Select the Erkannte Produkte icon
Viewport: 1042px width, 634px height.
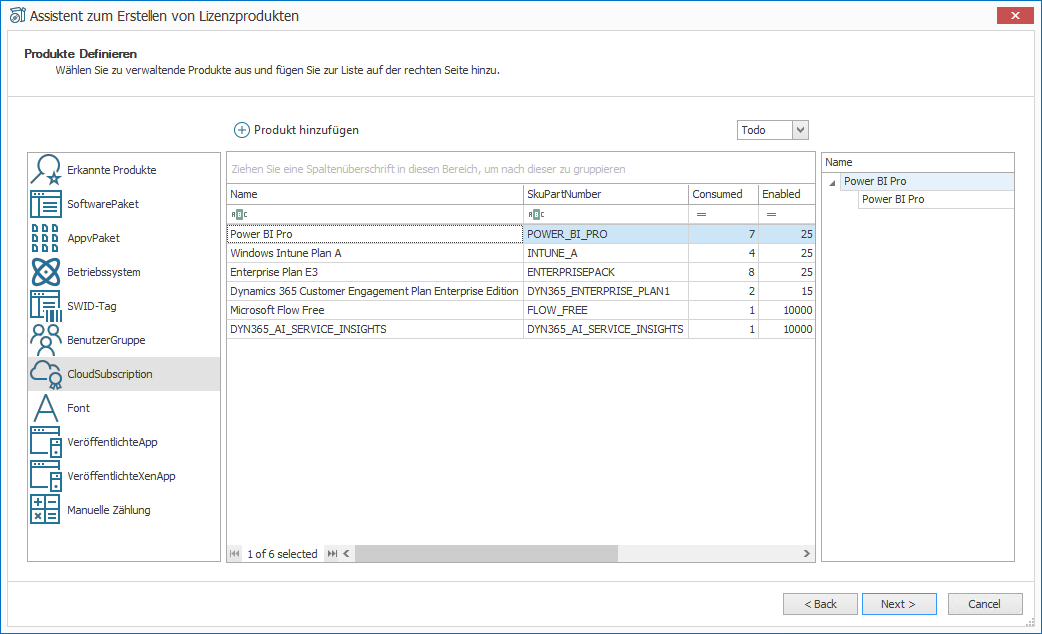pyautogui.click(x=45, y=170)
